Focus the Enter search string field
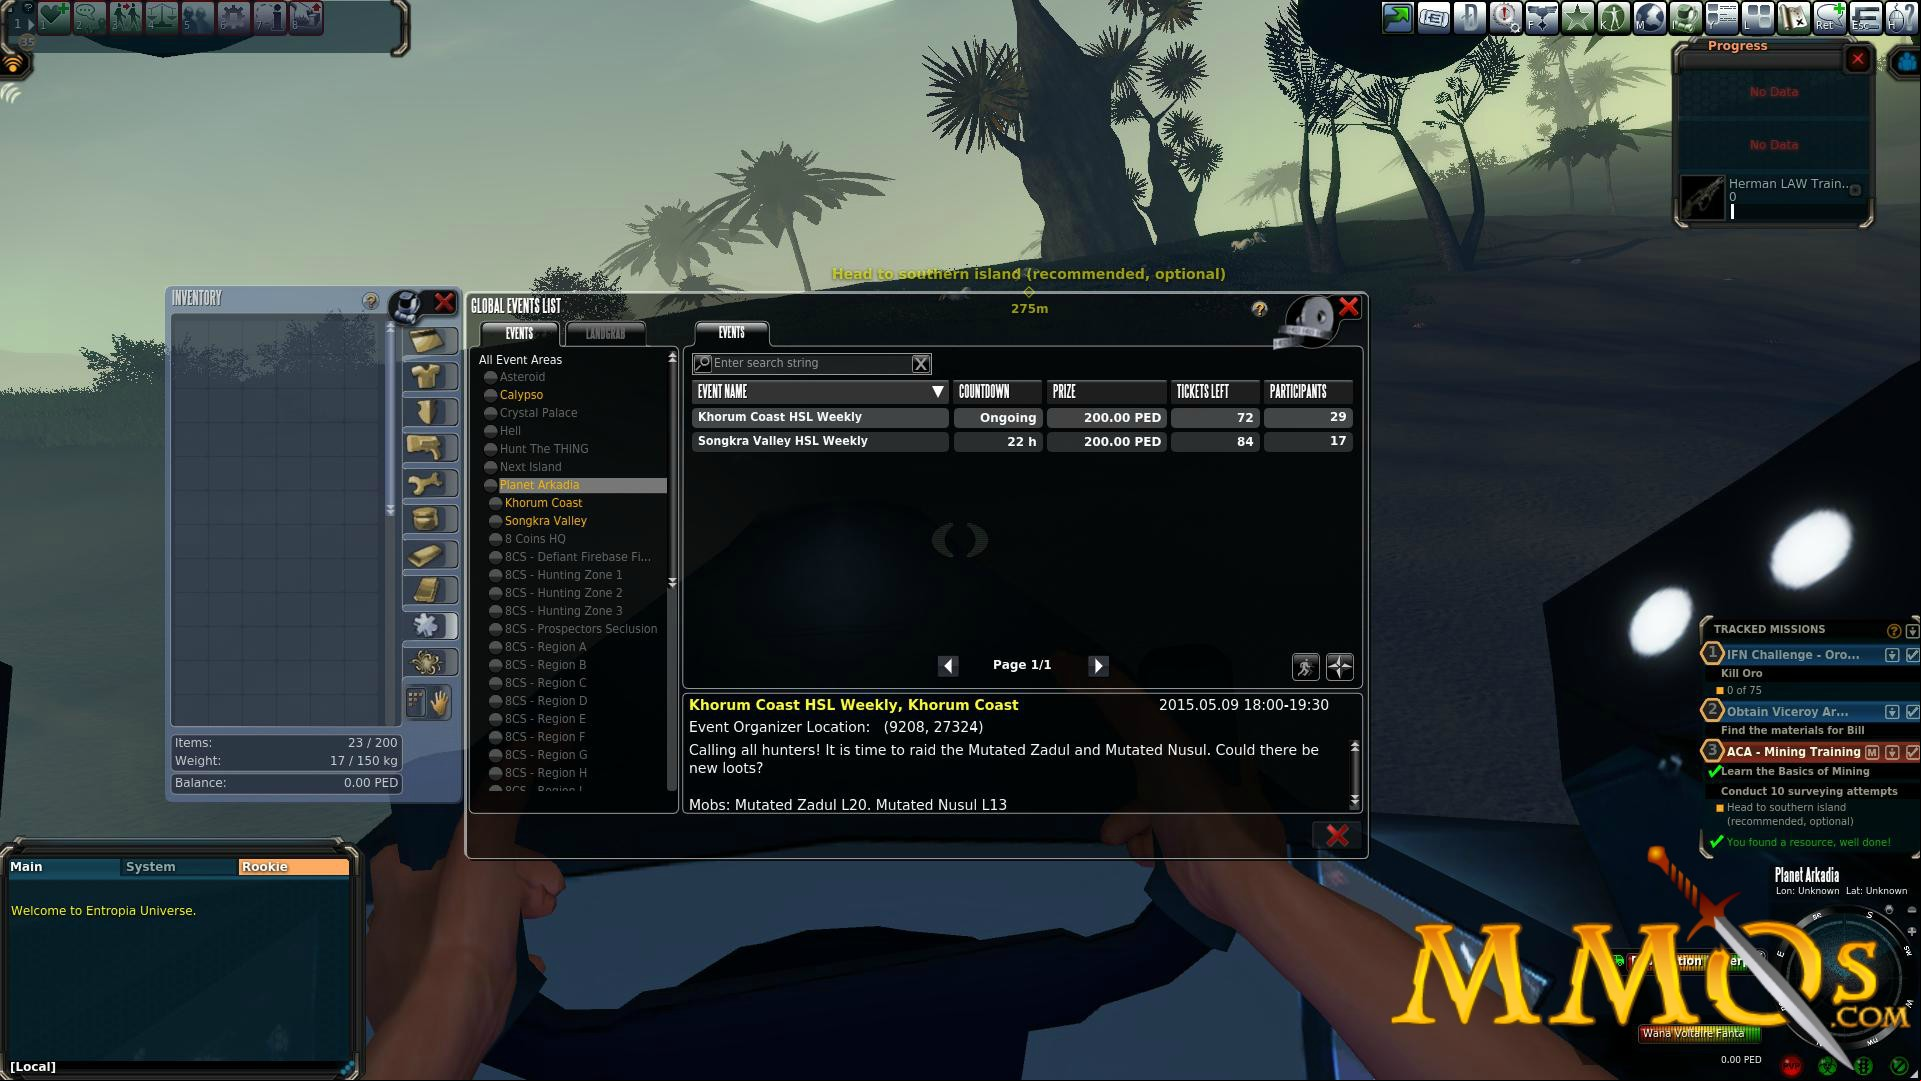Image resolution: width=1921 pixels, height=1081 pixels. pyautogui.click(x=811, y=364)
